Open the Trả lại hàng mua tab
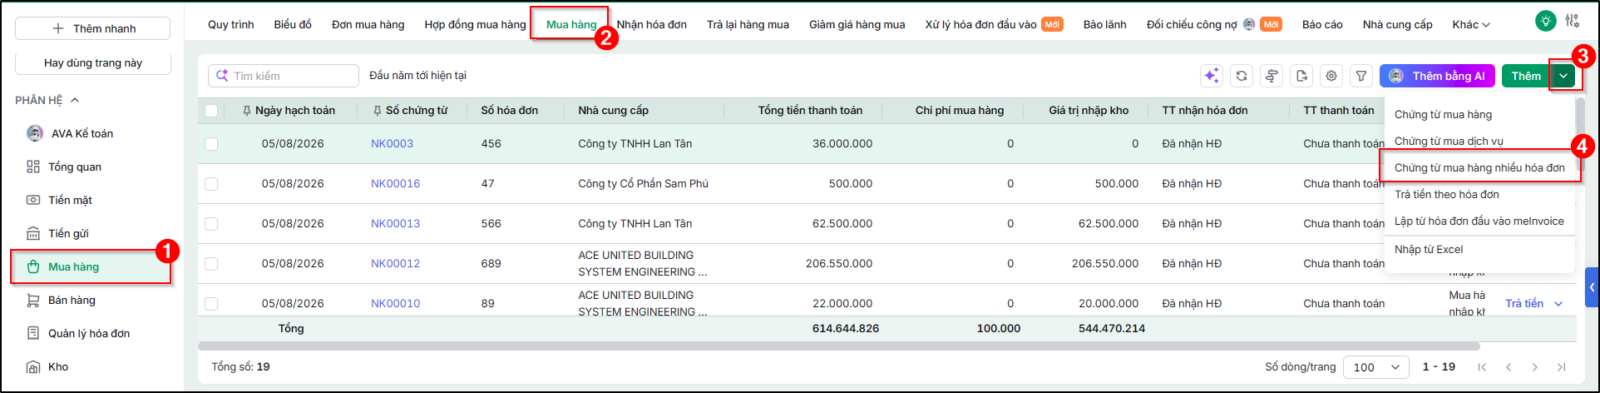The image size is (1600, 393). pos(748,25)
